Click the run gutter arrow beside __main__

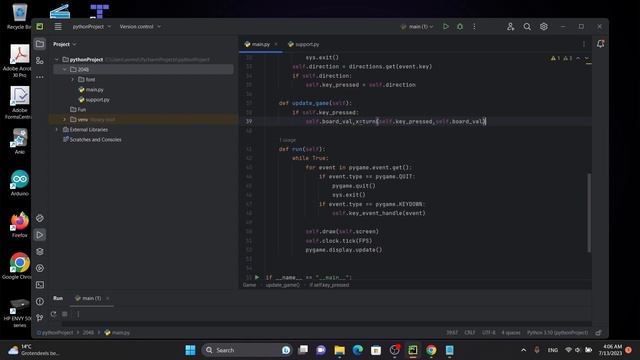pyautogui.click(x=257, y=278)
